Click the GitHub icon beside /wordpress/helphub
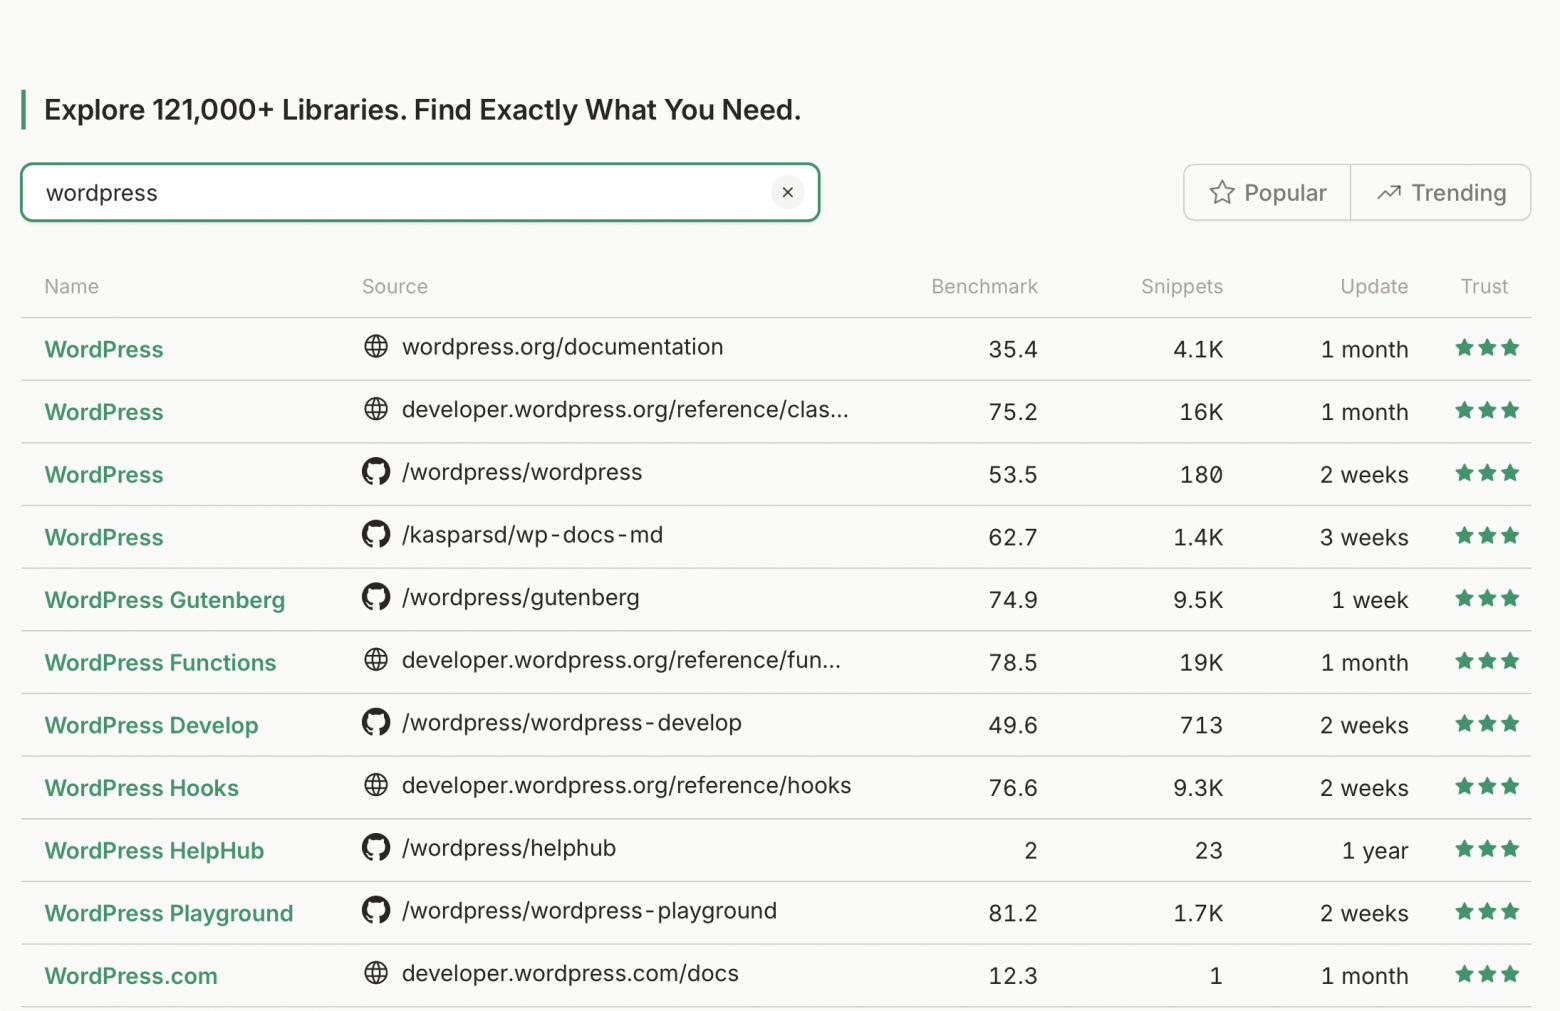The width and height of the screenshot is (1560, 1011). pos(376,848)
